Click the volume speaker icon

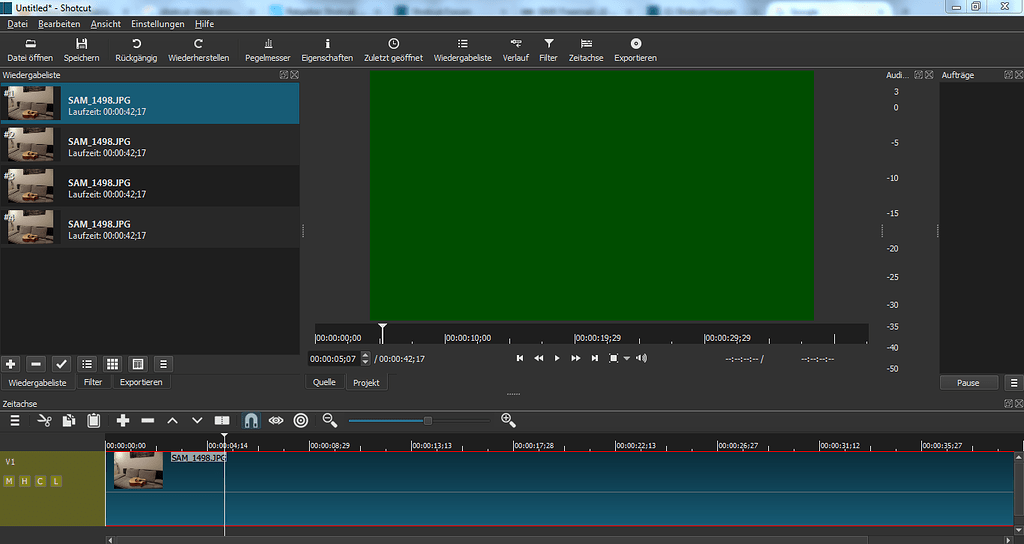point(641,358)
